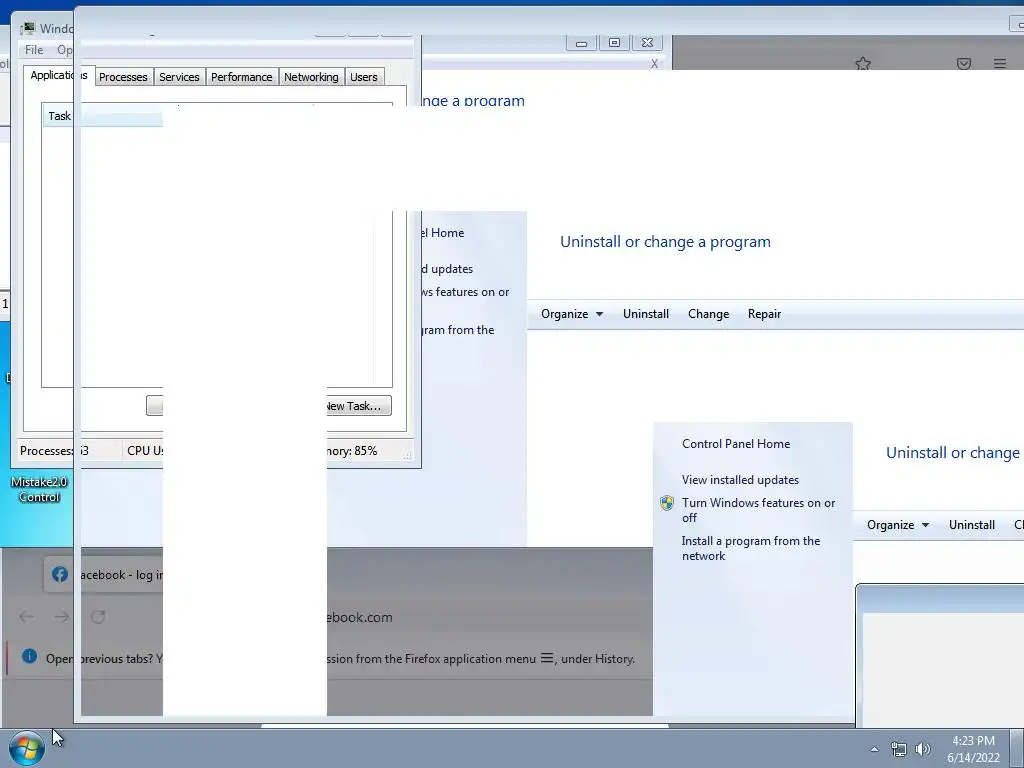1024x768 pixels.
Task: Click the taskbar clock showing 4:23 PM
Action: [x=973, y=749]
